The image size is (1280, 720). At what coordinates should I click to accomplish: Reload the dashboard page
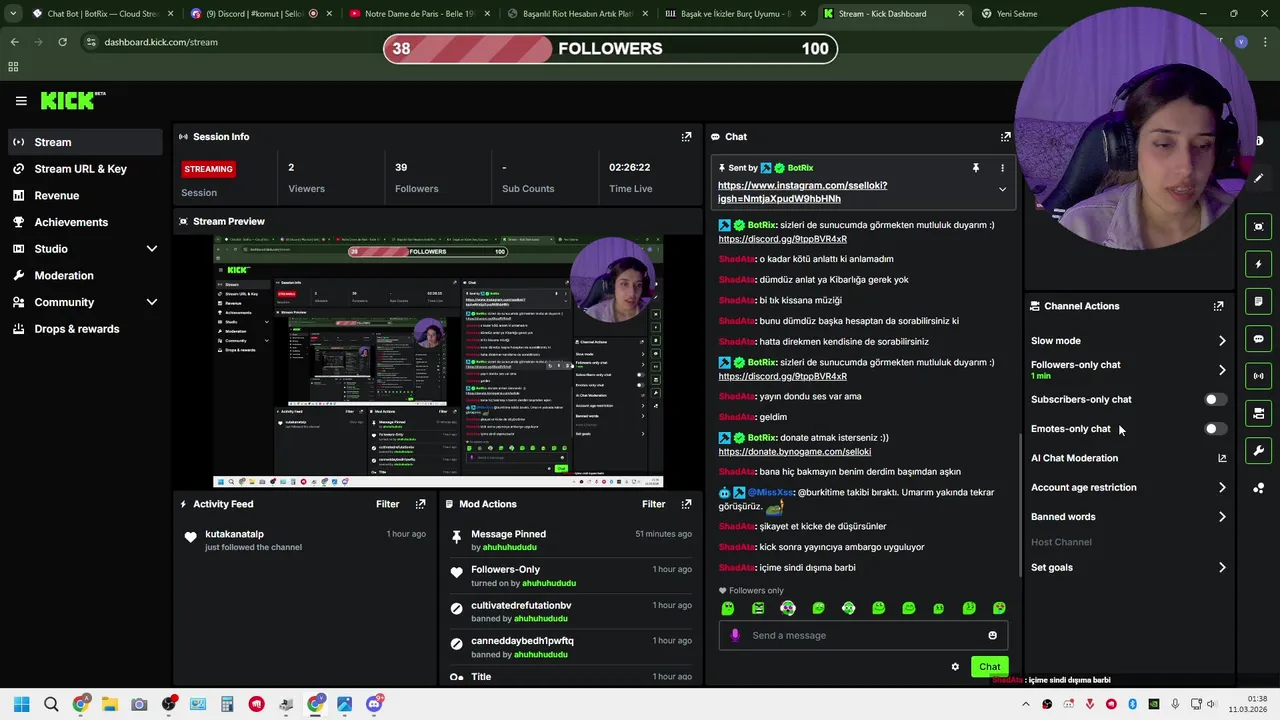tap(62, 42)
